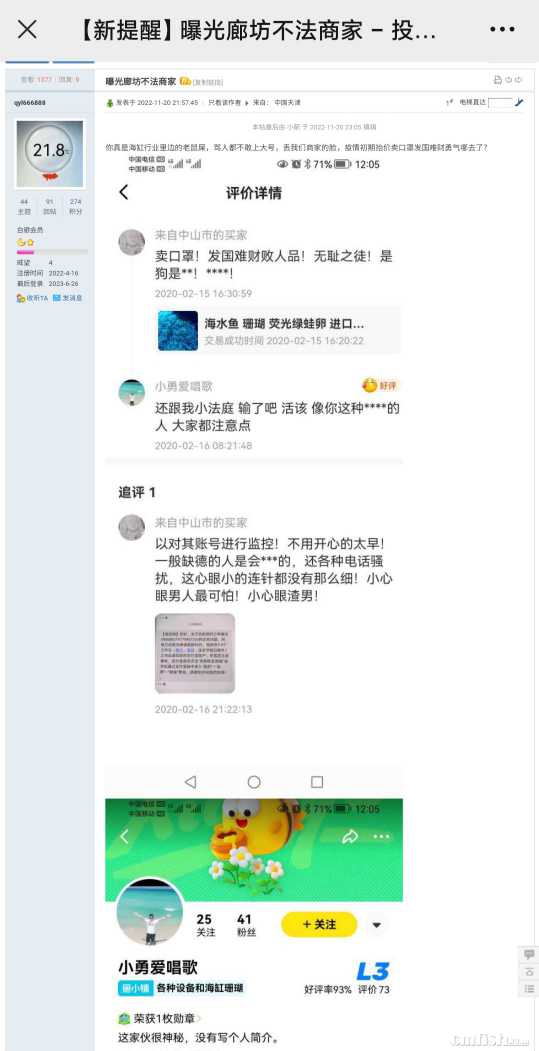
Task: Expand the 荣获1枚勋章 chevron
Action: click(198, 1019)
